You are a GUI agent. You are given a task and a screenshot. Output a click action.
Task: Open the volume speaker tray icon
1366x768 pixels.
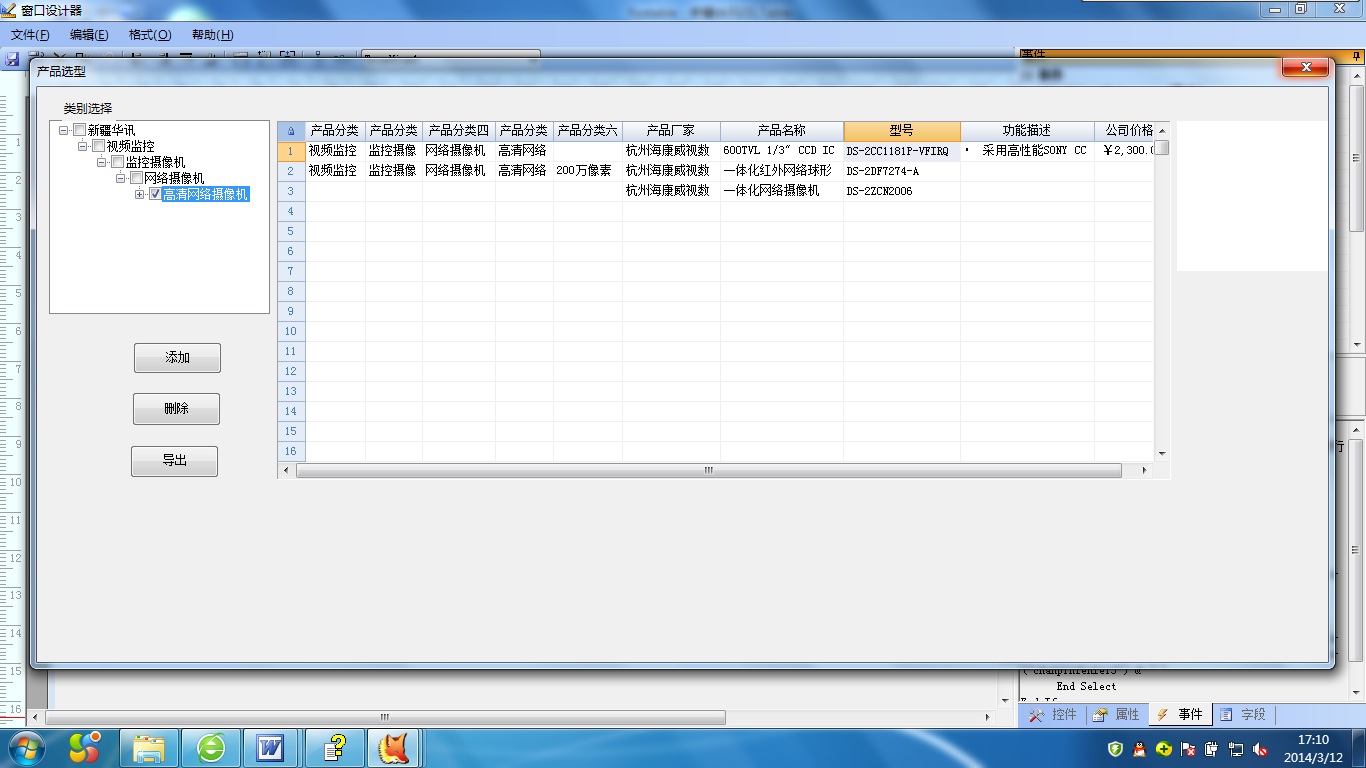click(x=1260, y=748)
